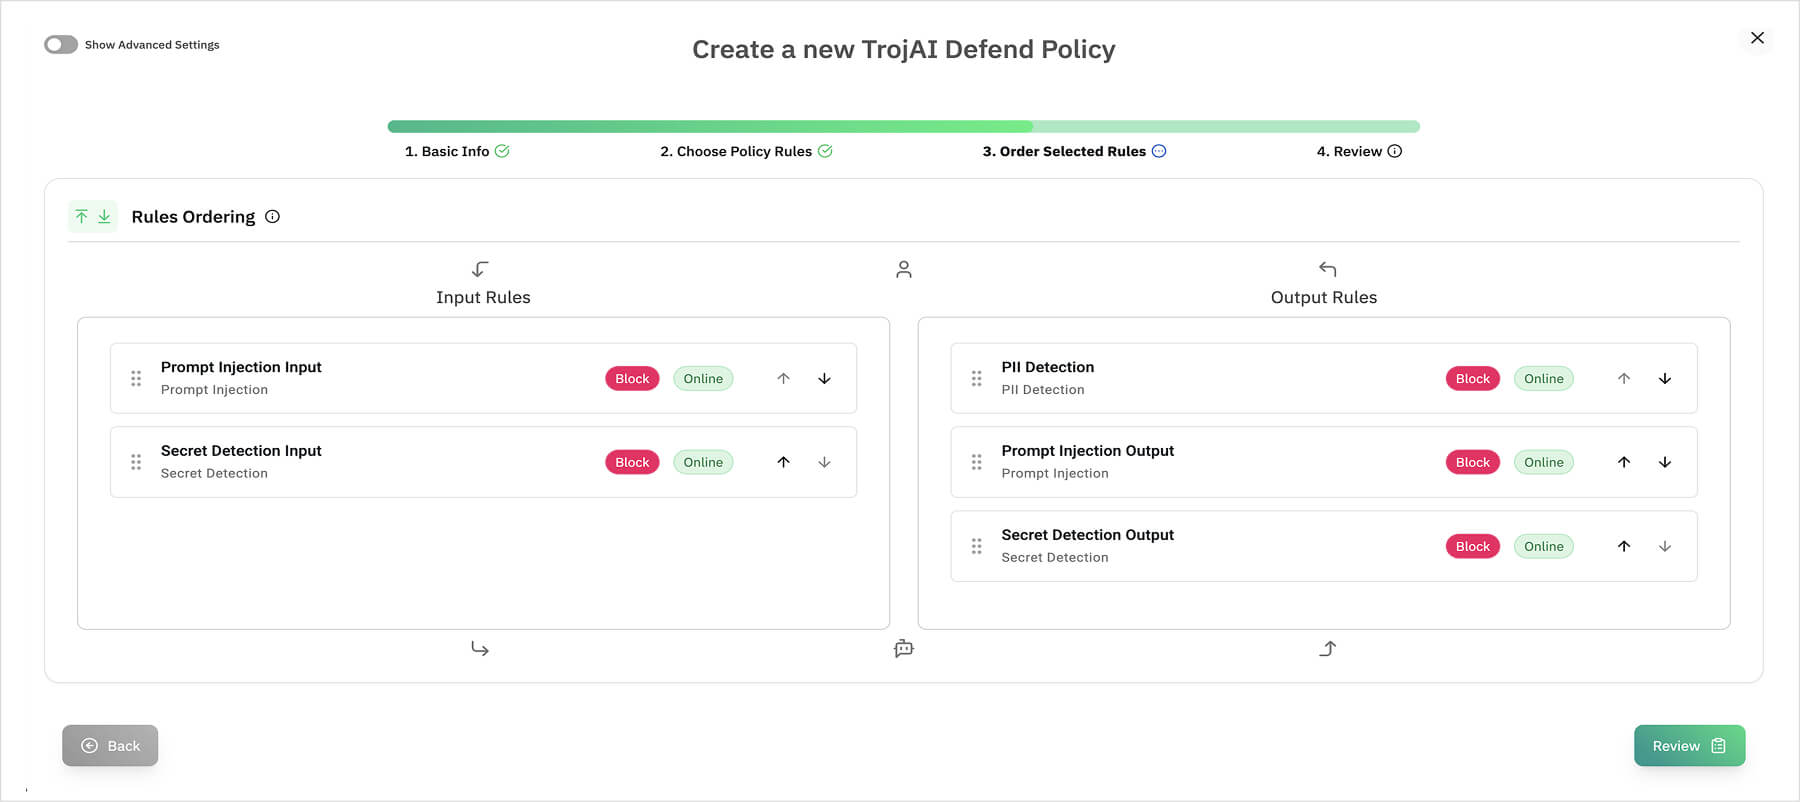Click the Back button
Viewport: 1800px width, 802px height.
pyautogui.click(x=110, y=746)
